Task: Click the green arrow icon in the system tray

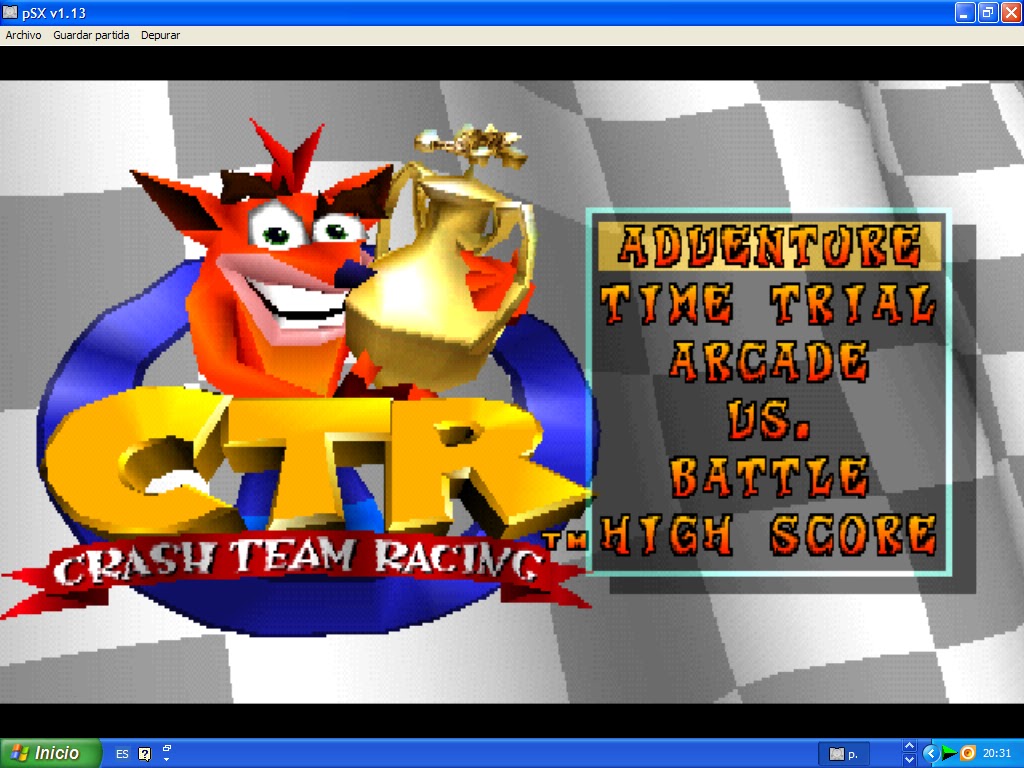Action: (949, 752)
